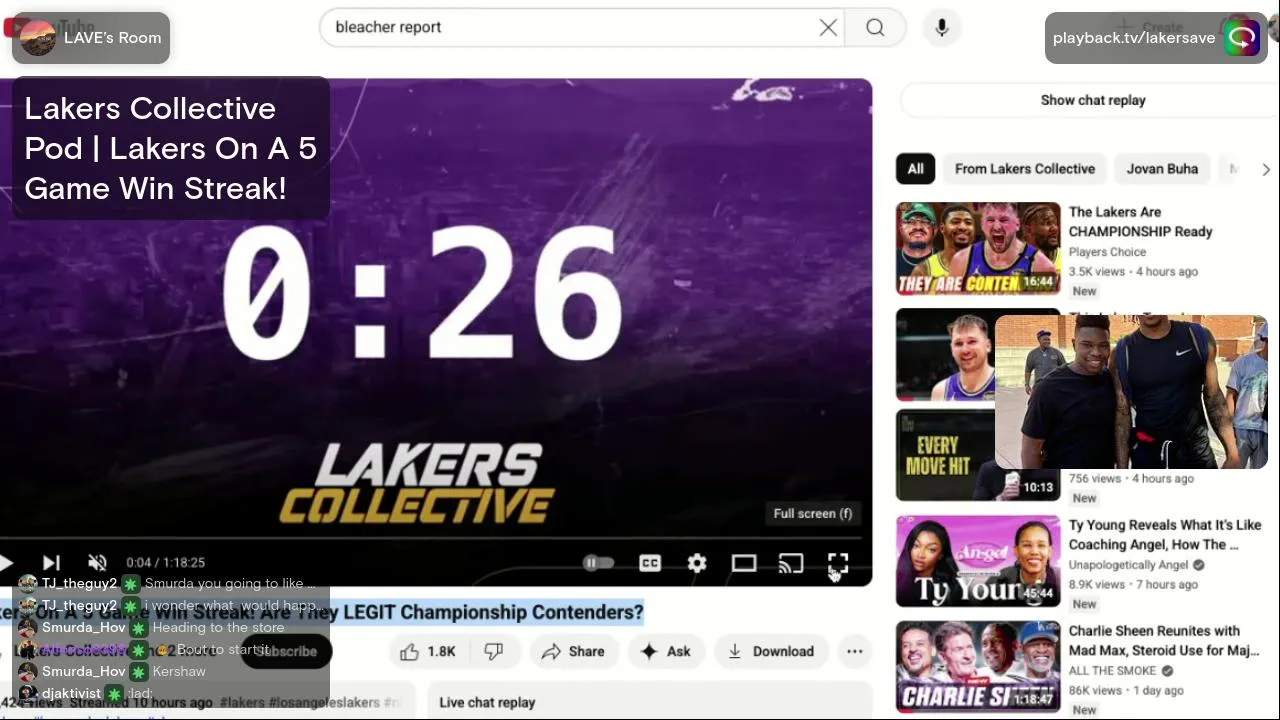
Task: Click the search magnifier button
Action: pos(875,28)
